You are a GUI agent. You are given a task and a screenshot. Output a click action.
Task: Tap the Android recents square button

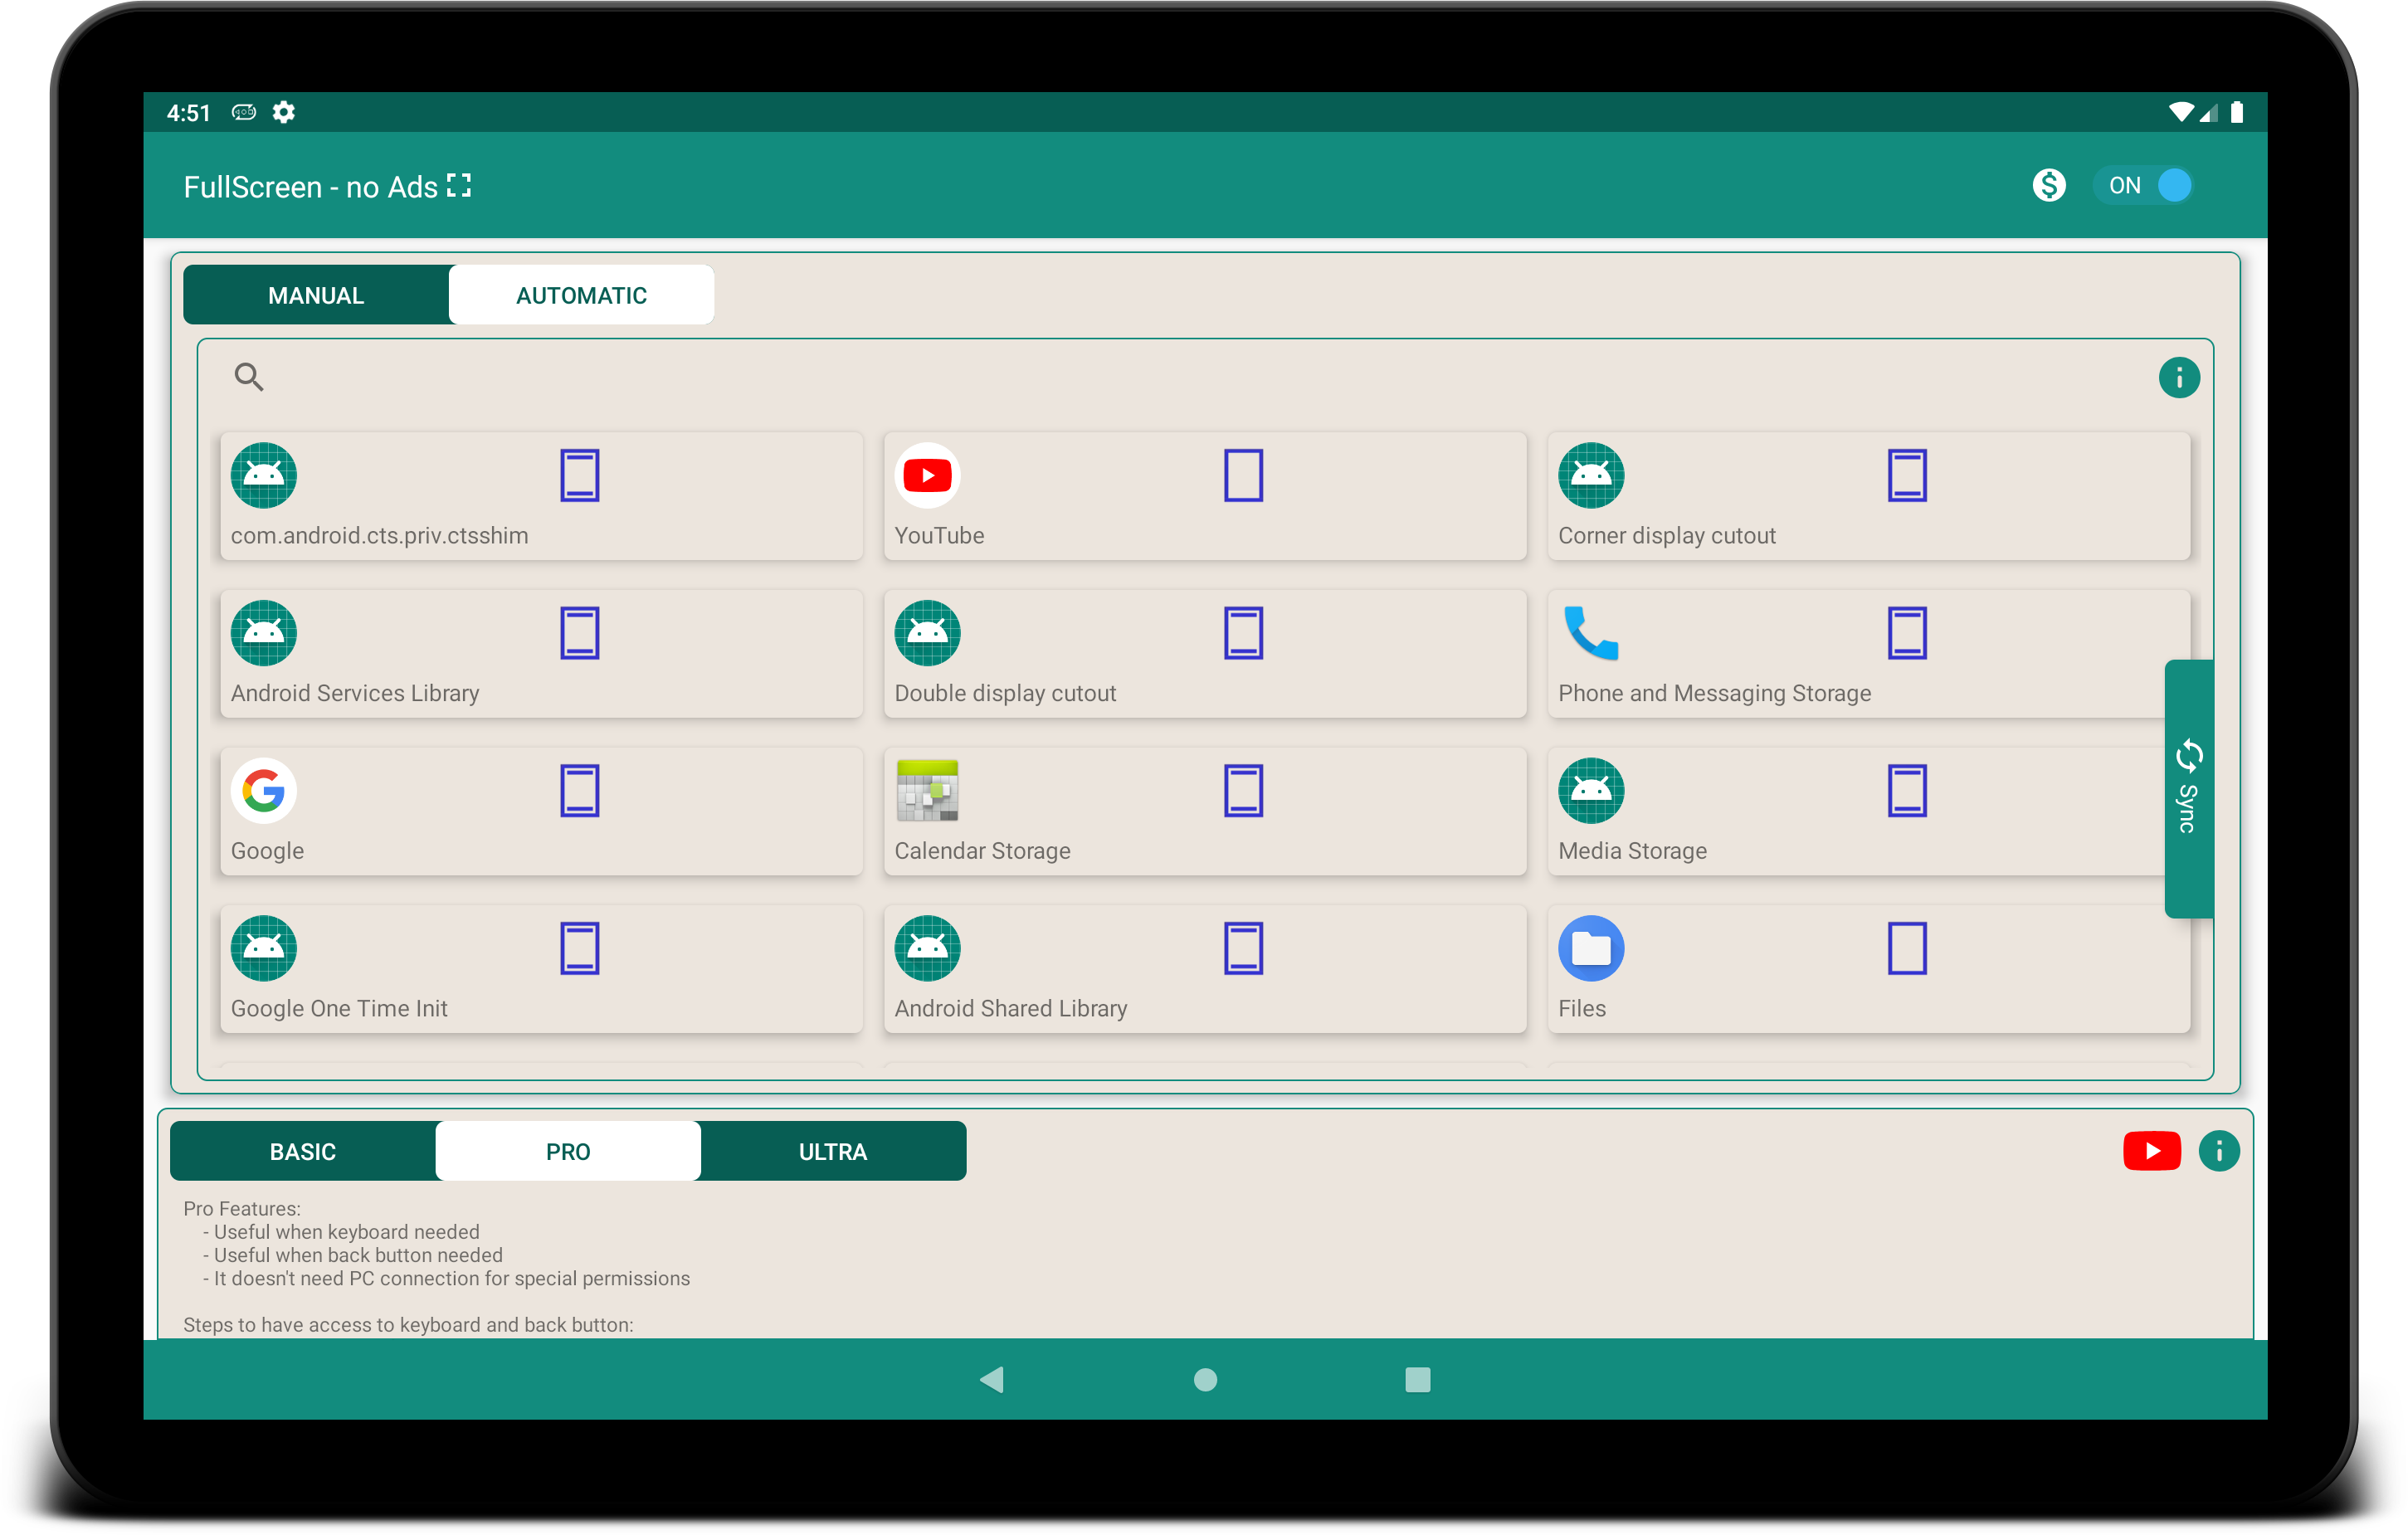[1417, 1379]
